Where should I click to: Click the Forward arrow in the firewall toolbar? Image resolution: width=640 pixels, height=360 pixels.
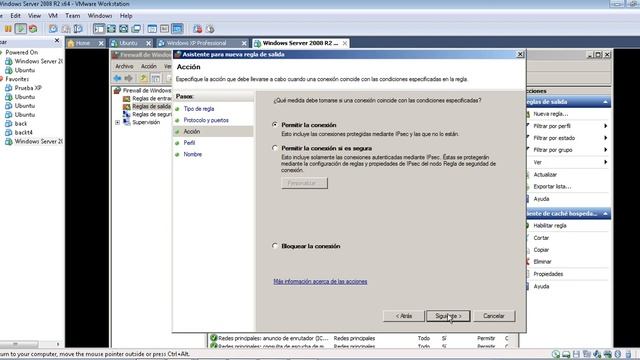click(129, 78)
